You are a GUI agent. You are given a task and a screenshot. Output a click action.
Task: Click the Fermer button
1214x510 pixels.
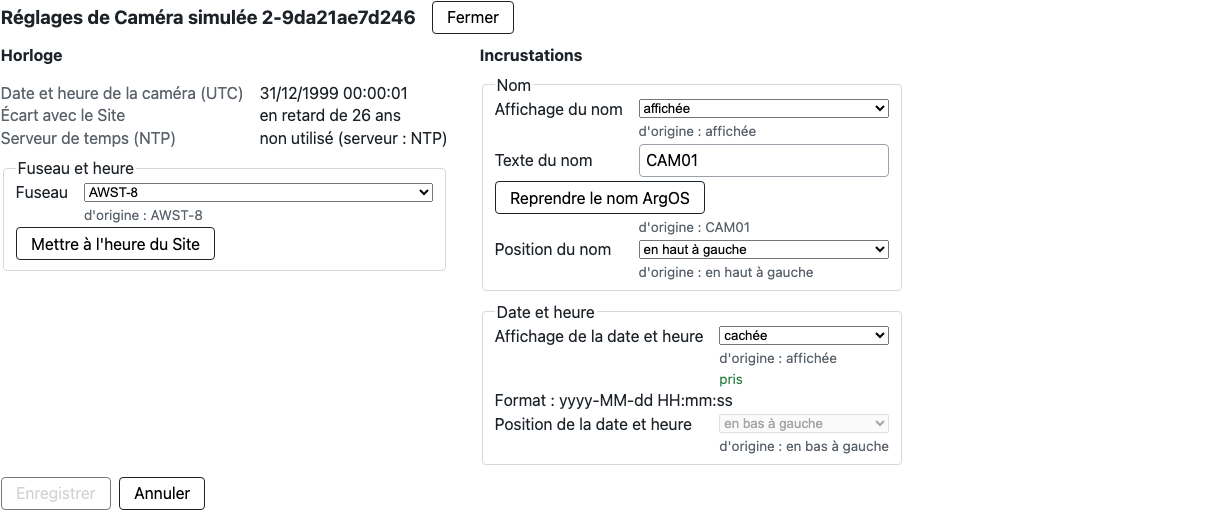(x=472, y=18)
